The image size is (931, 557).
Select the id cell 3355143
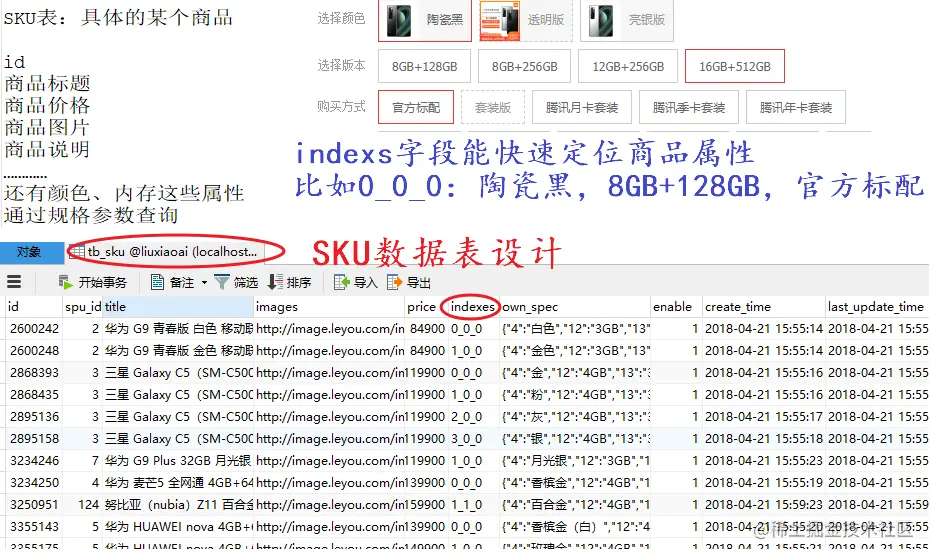pos(34,527)
